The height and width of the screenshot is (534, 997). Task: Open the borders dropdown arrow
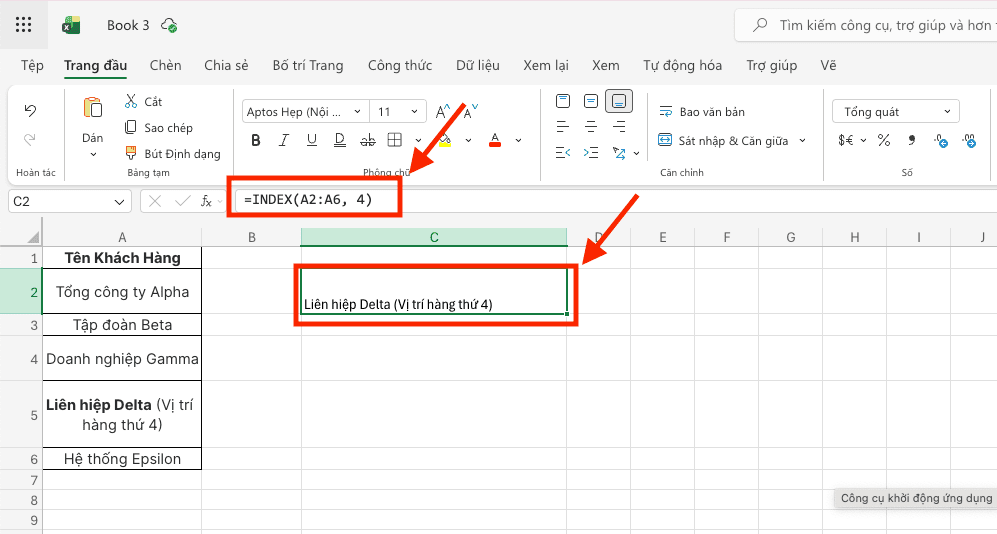pyautogui.click(x=418, y=140)
